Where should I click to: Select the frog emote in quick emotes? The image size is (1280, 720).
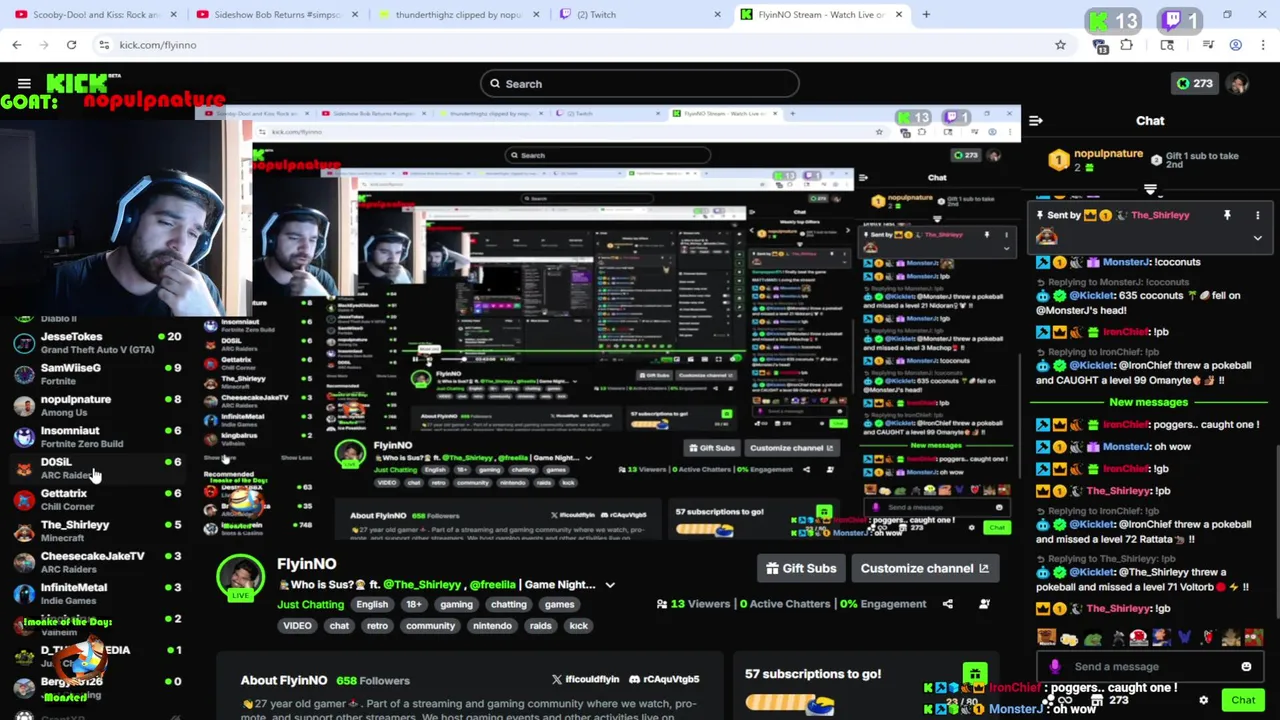1093,638
